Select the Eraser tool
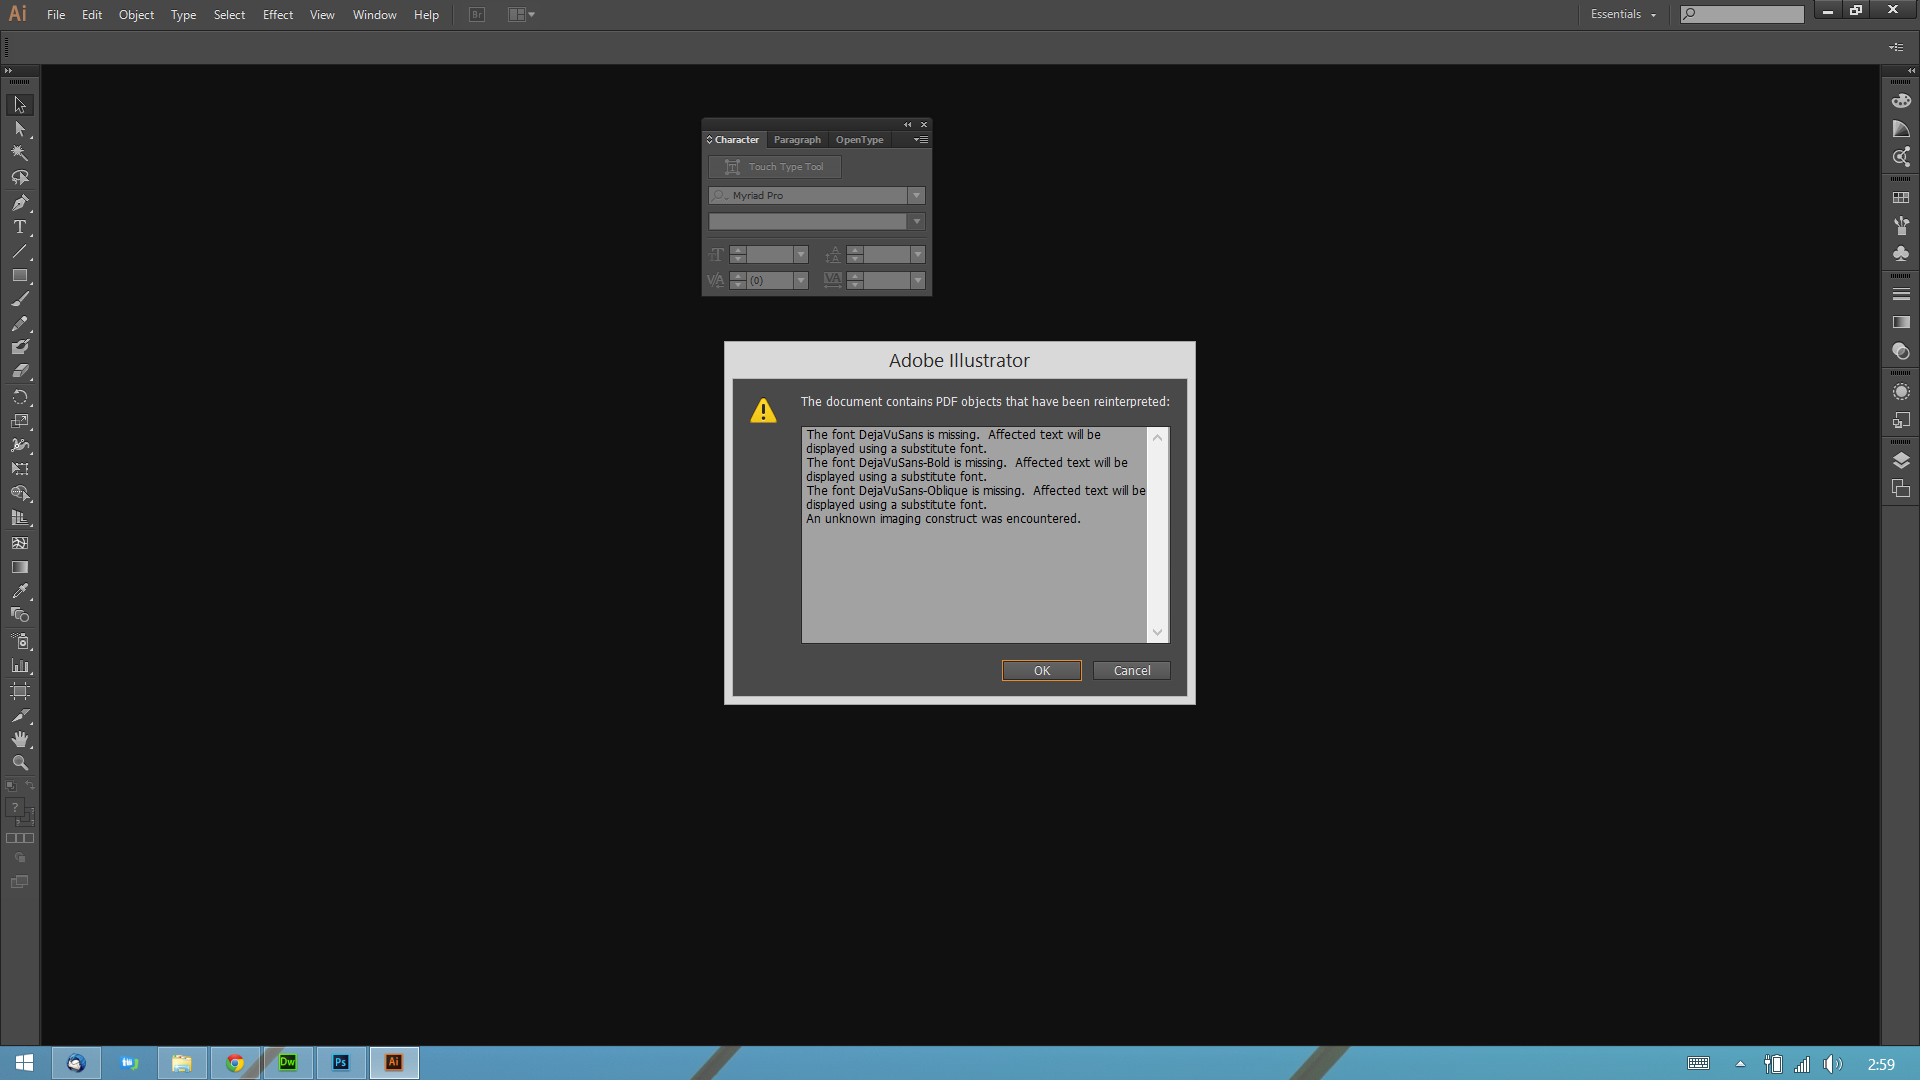Viewport: 1920px width, 1080px height. 20,371
